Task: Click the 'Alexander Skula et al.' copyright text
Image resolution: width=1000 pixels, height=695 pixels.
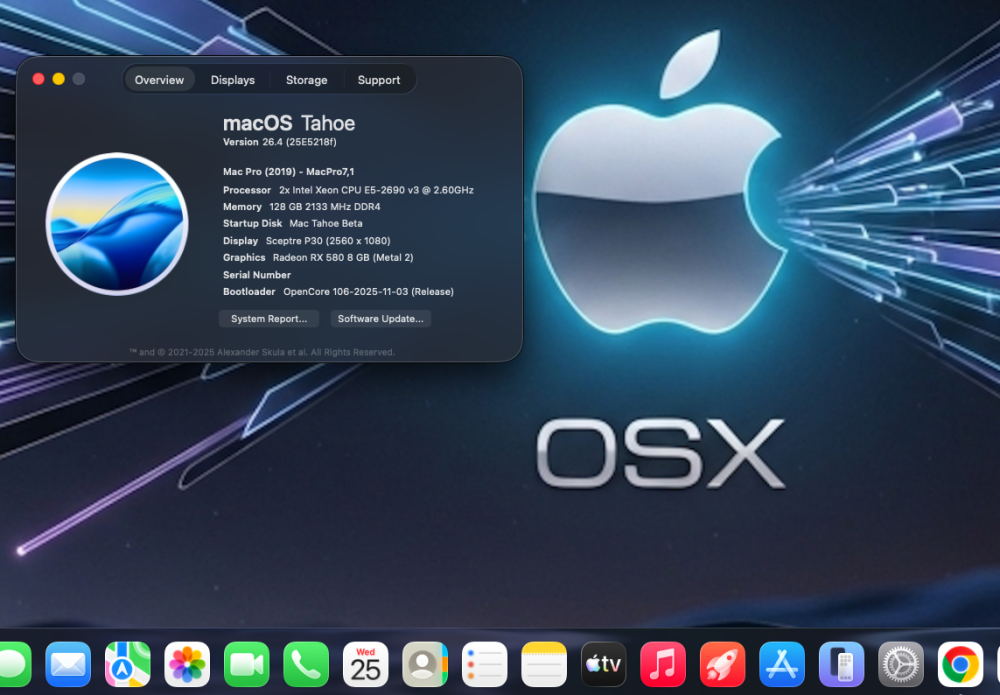Action: (262, 352)
